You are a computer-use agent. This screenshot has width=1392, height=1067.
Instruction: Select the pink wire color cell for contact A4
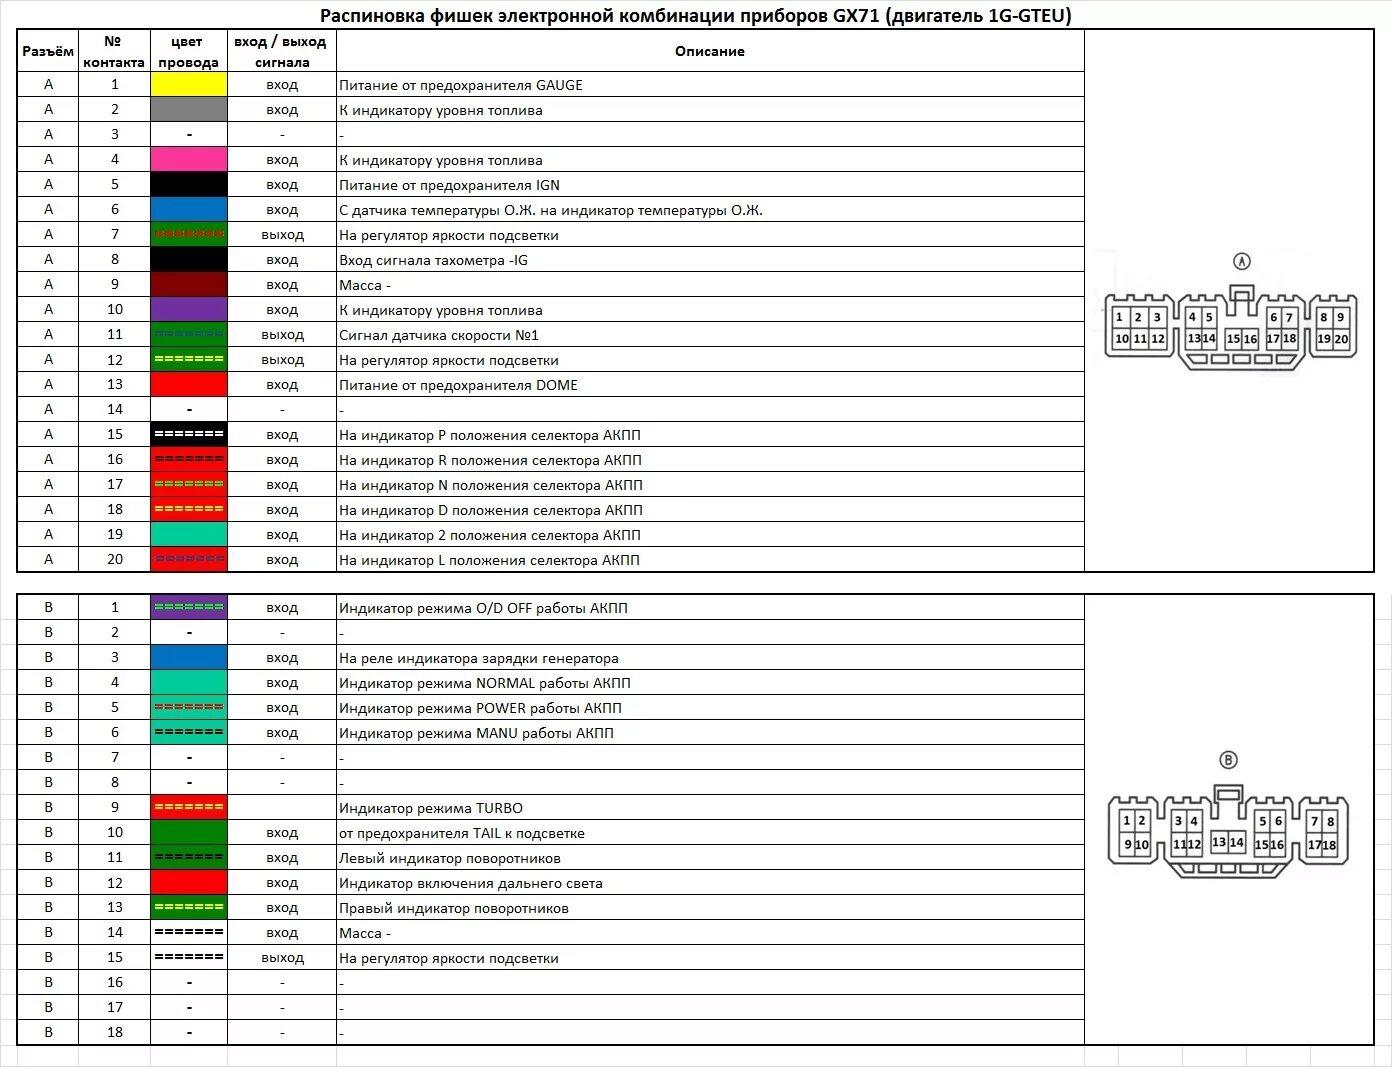click(189, 160)
